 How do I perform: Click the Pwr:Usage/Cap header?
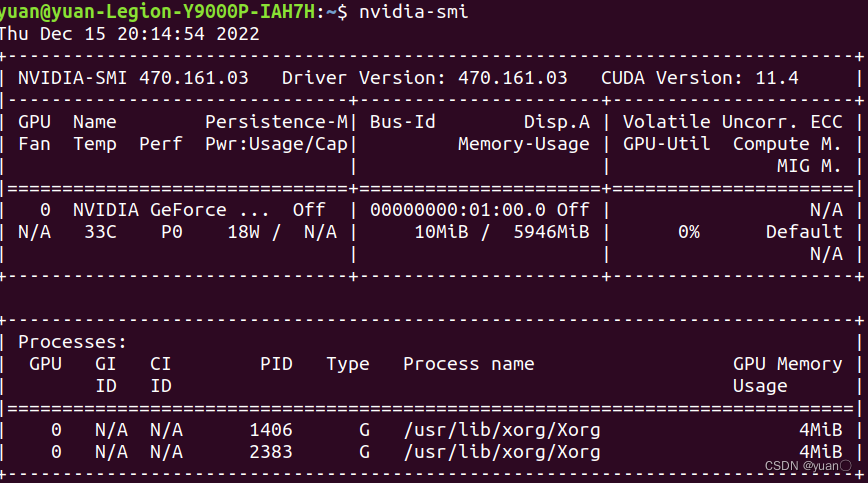(276, 144)
